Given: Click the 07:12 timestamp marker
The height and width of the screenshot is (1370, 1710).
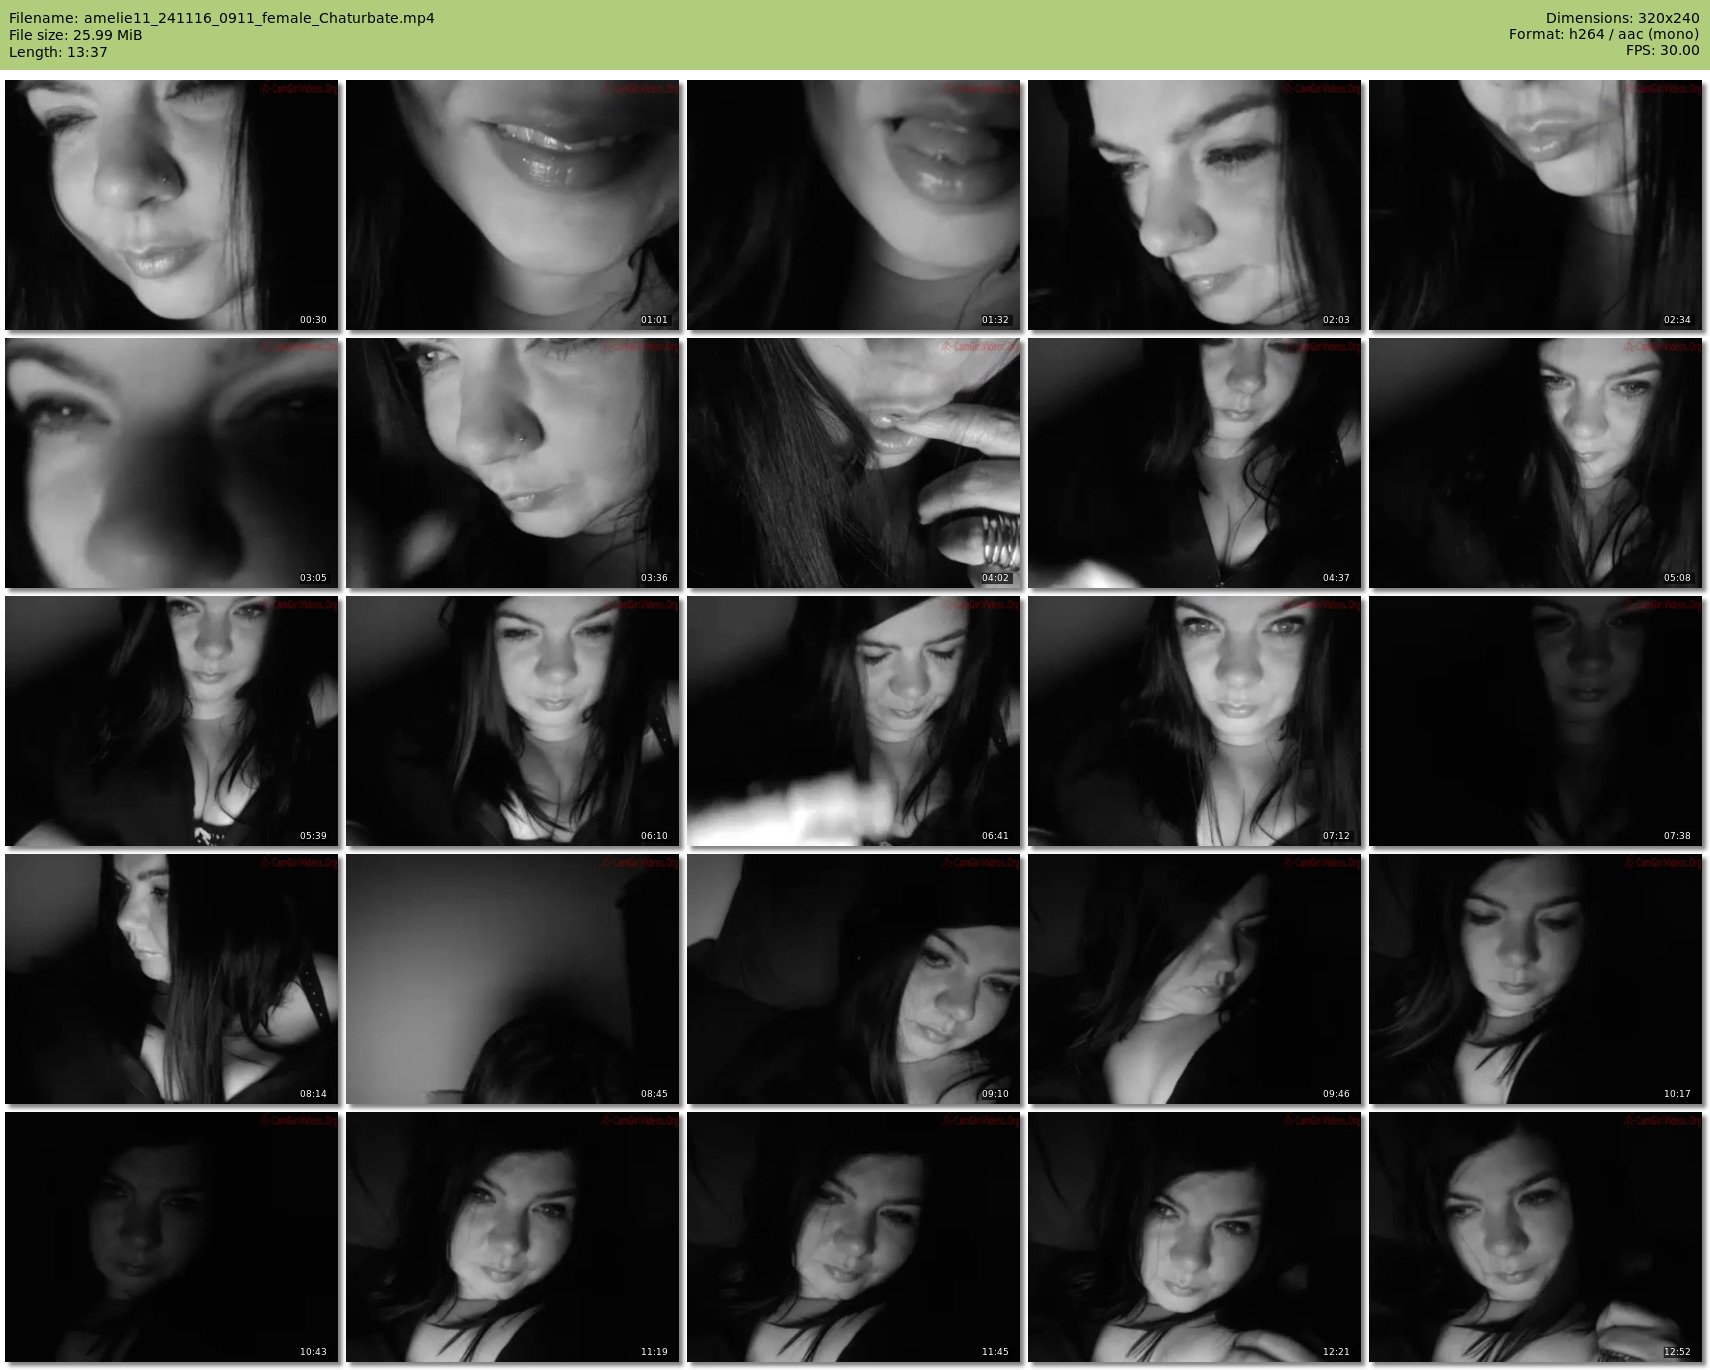Looking at the screenshot, I should (x=1336, y=836).
